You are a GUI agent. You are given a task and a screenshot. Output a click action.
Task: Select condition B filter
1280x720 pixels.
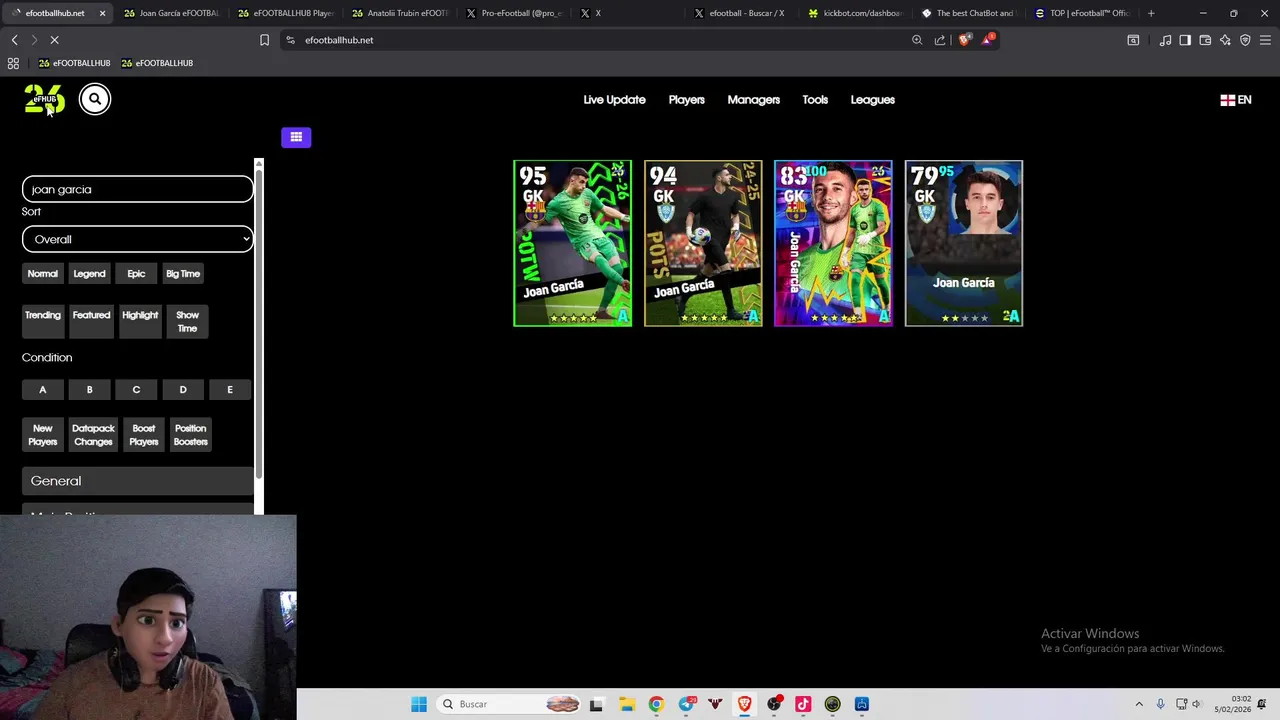tap(89, 390)
